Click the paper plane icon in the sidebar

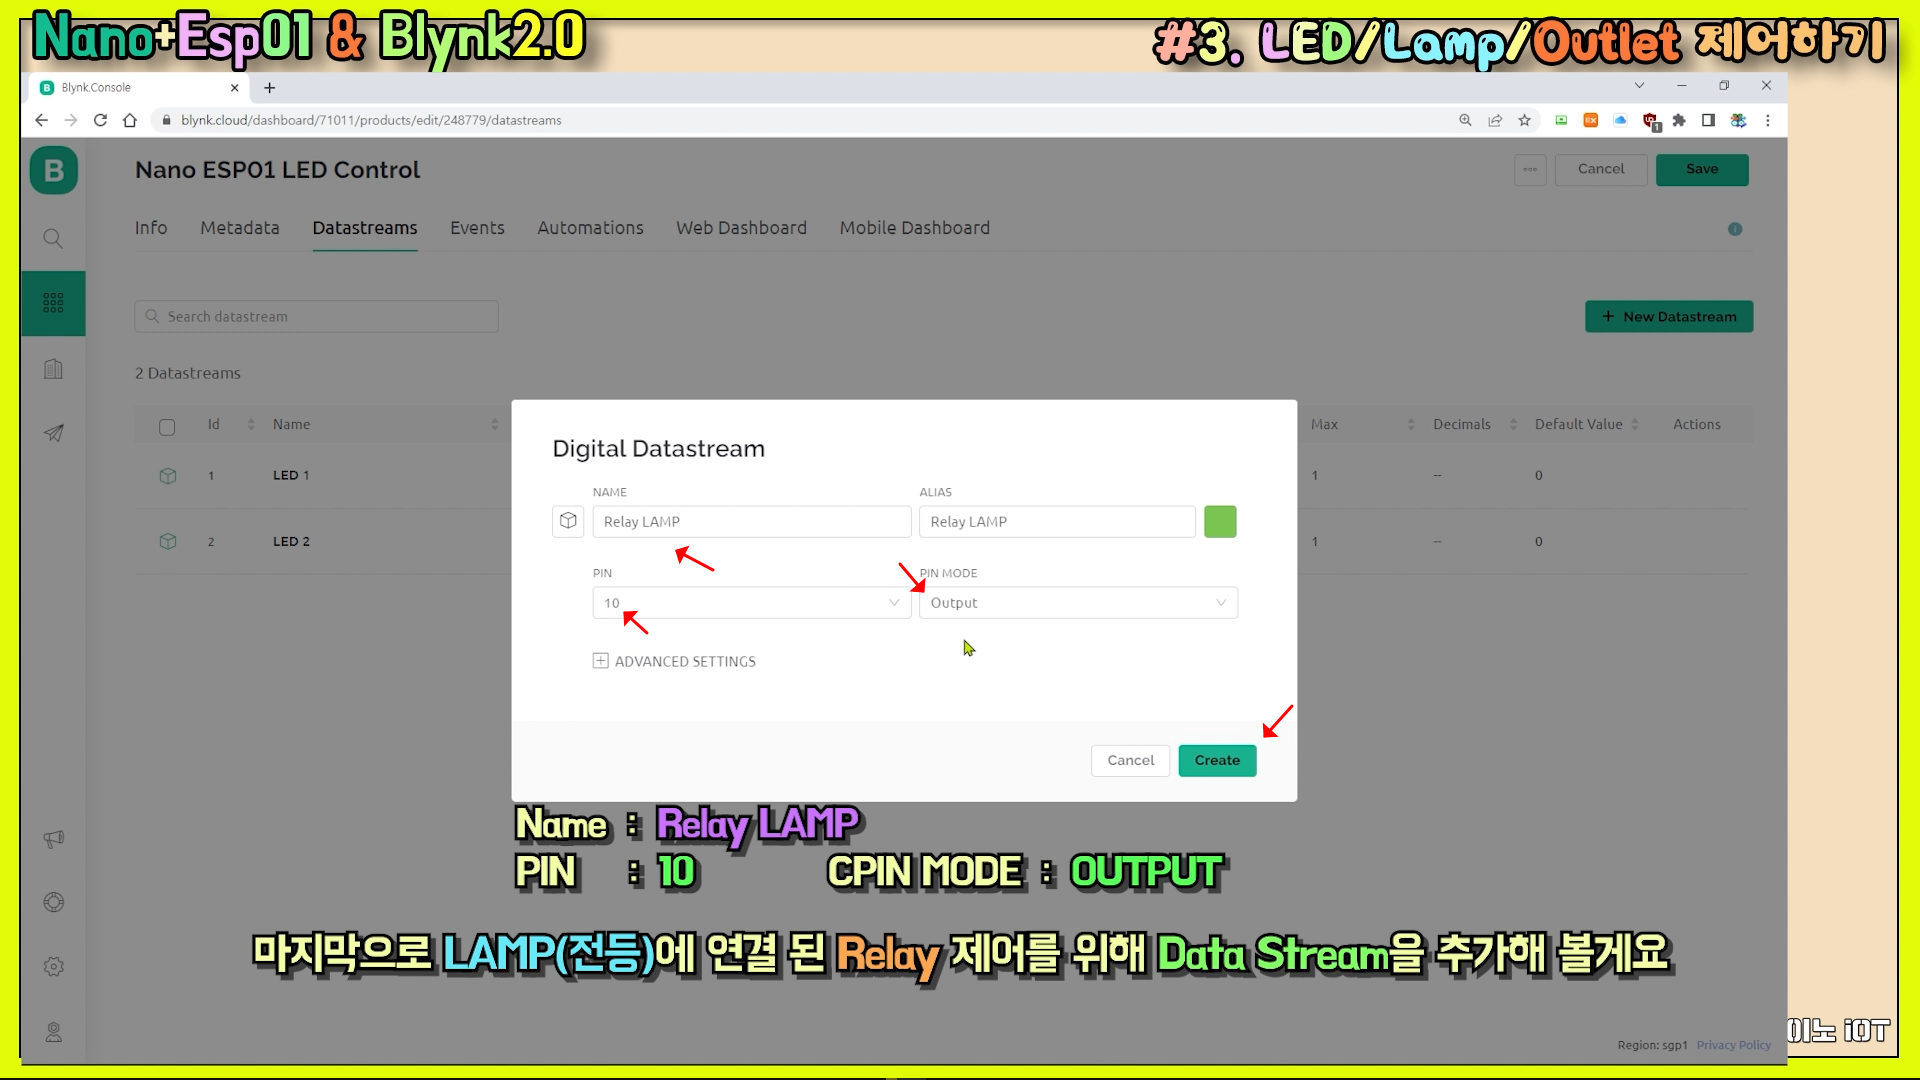coord(53,433)
